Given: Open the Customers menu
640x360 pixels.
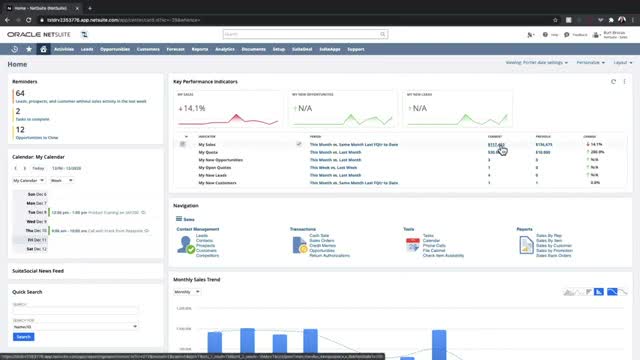Looking at the screenshot, I should 148,49.
